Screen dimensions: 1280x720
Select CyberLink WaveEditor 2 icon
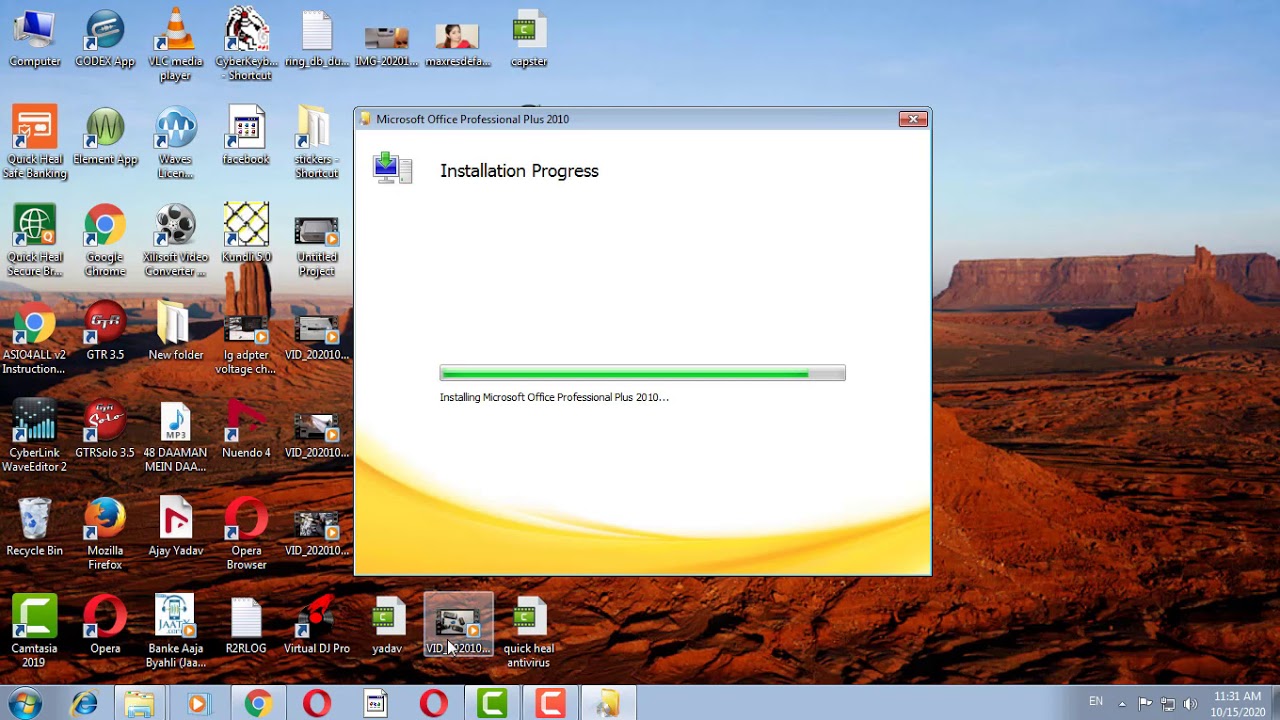point(34,437)
